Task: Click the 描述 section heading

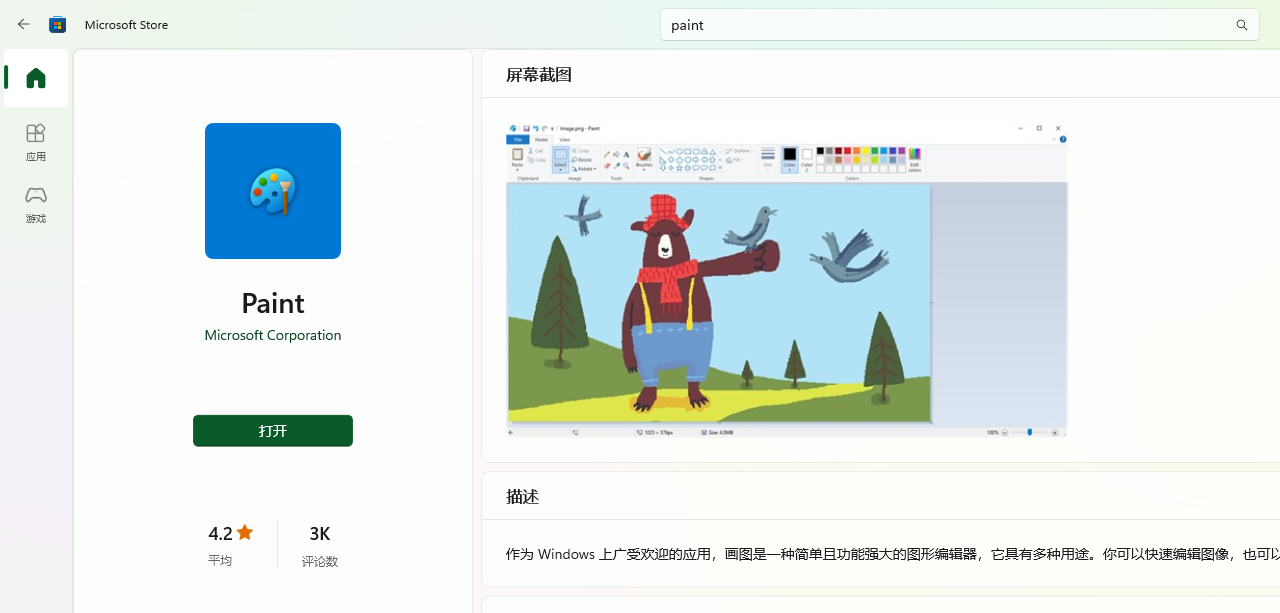Action: click(523, 496)
